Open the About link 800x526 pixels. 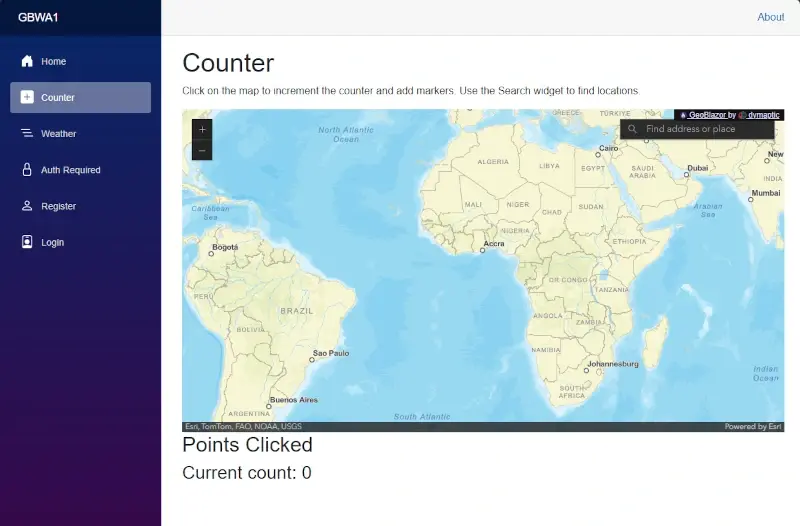pyautogui.click(x=770, y=17)
